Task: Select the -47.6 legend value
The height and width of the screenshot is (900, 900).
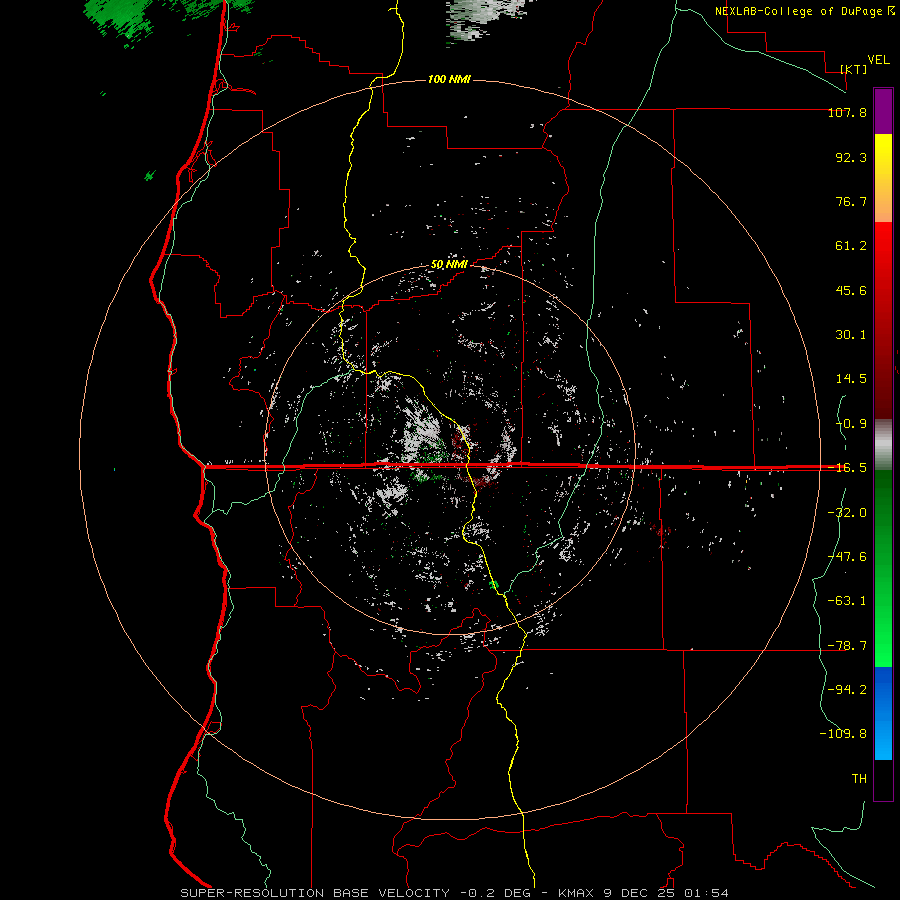Action: coord(847,557)
